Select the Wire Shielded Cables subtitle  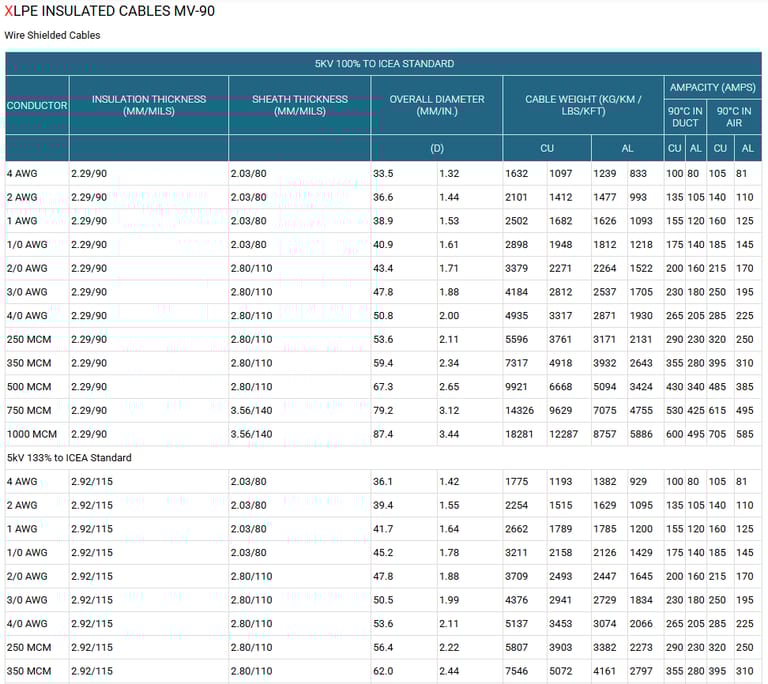click(52, 35)
